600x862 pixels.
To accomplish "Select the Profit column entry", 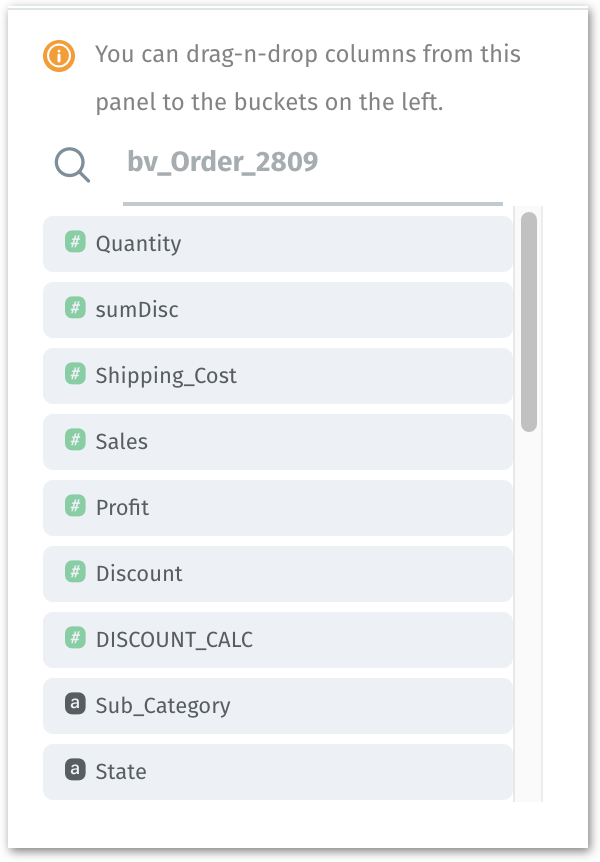I will (x=278, y=507).
